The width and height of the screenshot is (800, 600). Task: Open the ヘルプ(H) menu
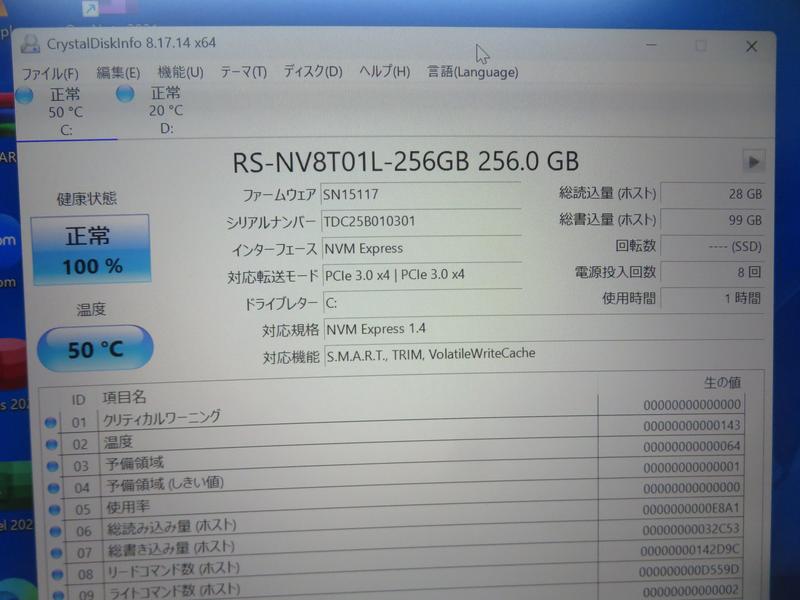pyautogui.click(x=384, y=71)
